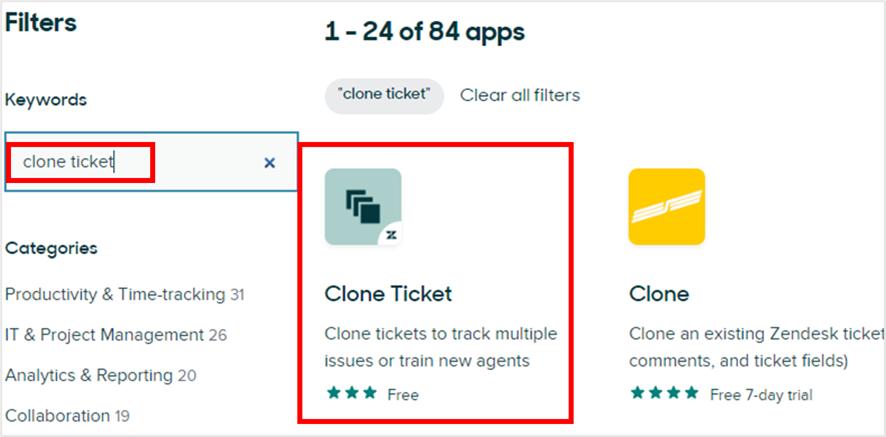The width and height of the screenshot is (886, 437).
Task: Click the Clone Ticket description text
Action: [x=441, y=346]
